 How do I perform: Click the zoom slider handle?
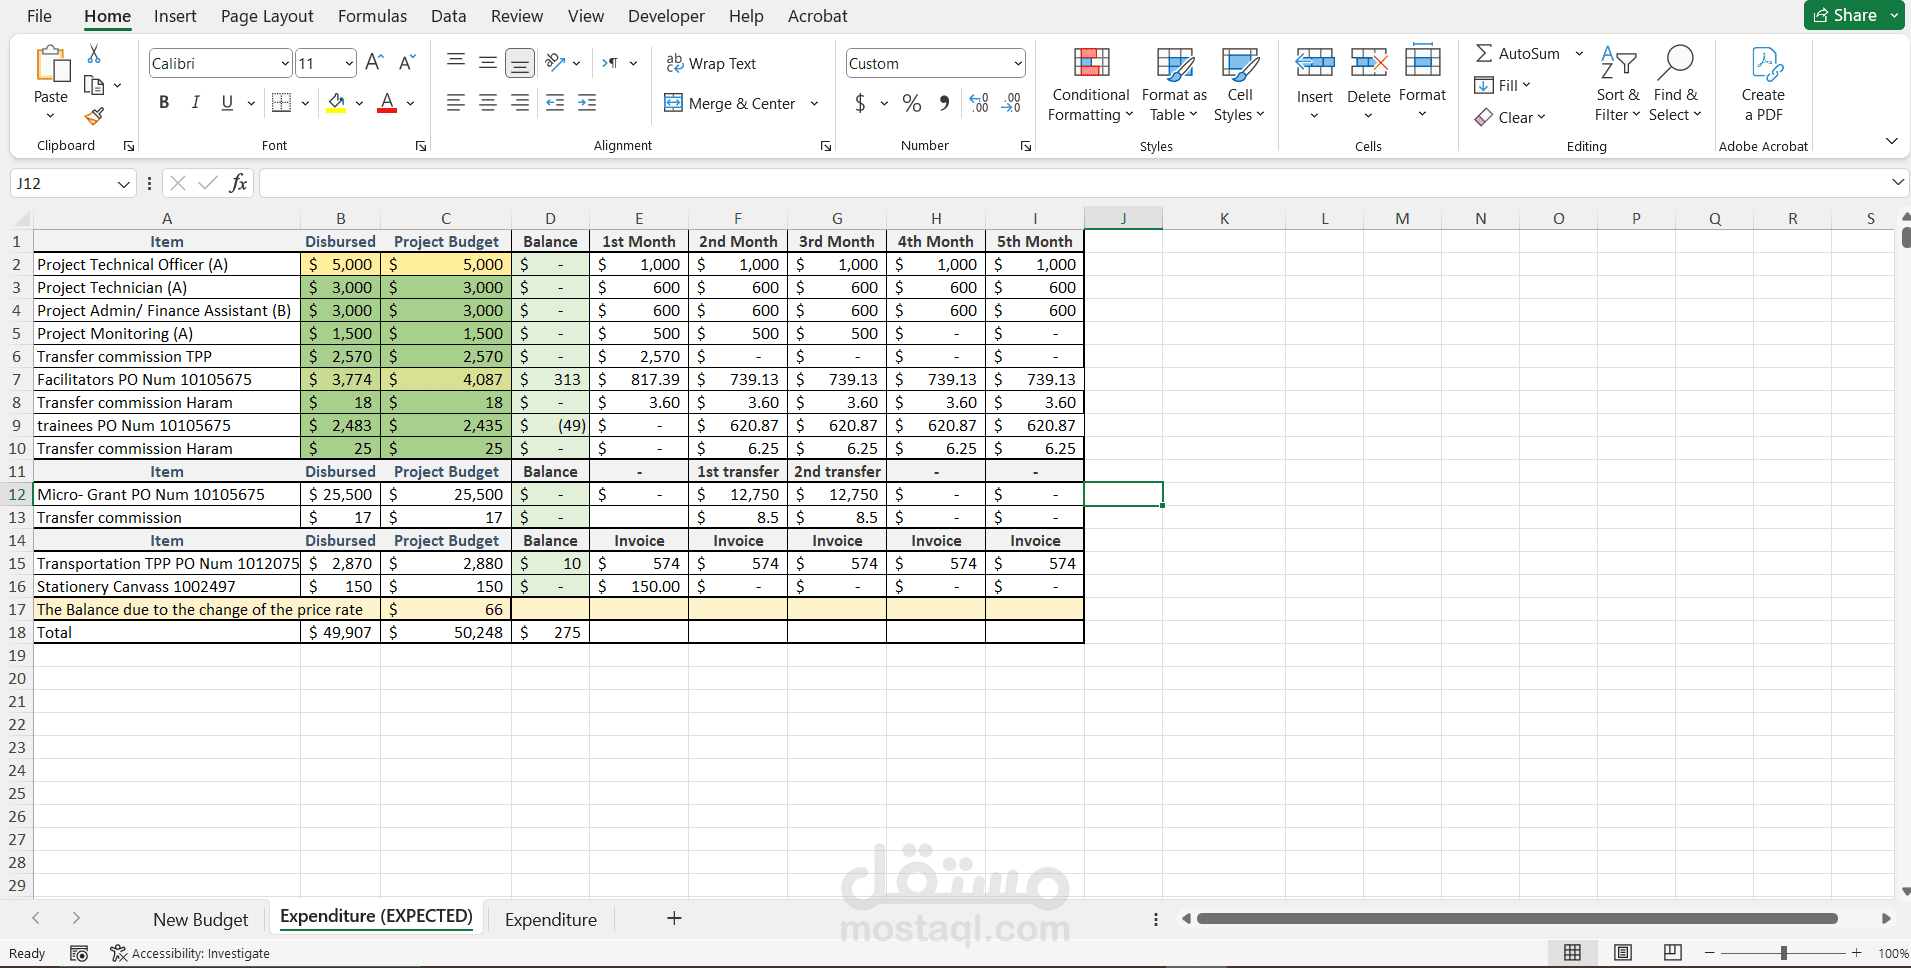(1783, 953)
